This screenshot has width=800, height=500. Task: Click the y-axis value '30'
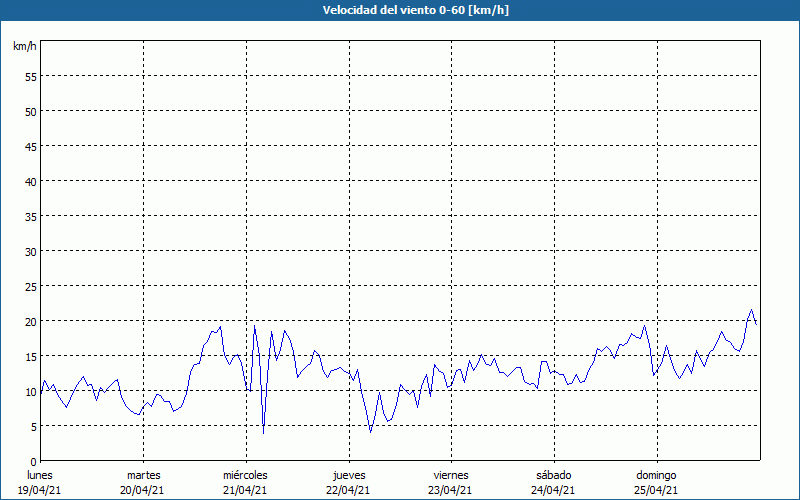click(x=31, y=252)
